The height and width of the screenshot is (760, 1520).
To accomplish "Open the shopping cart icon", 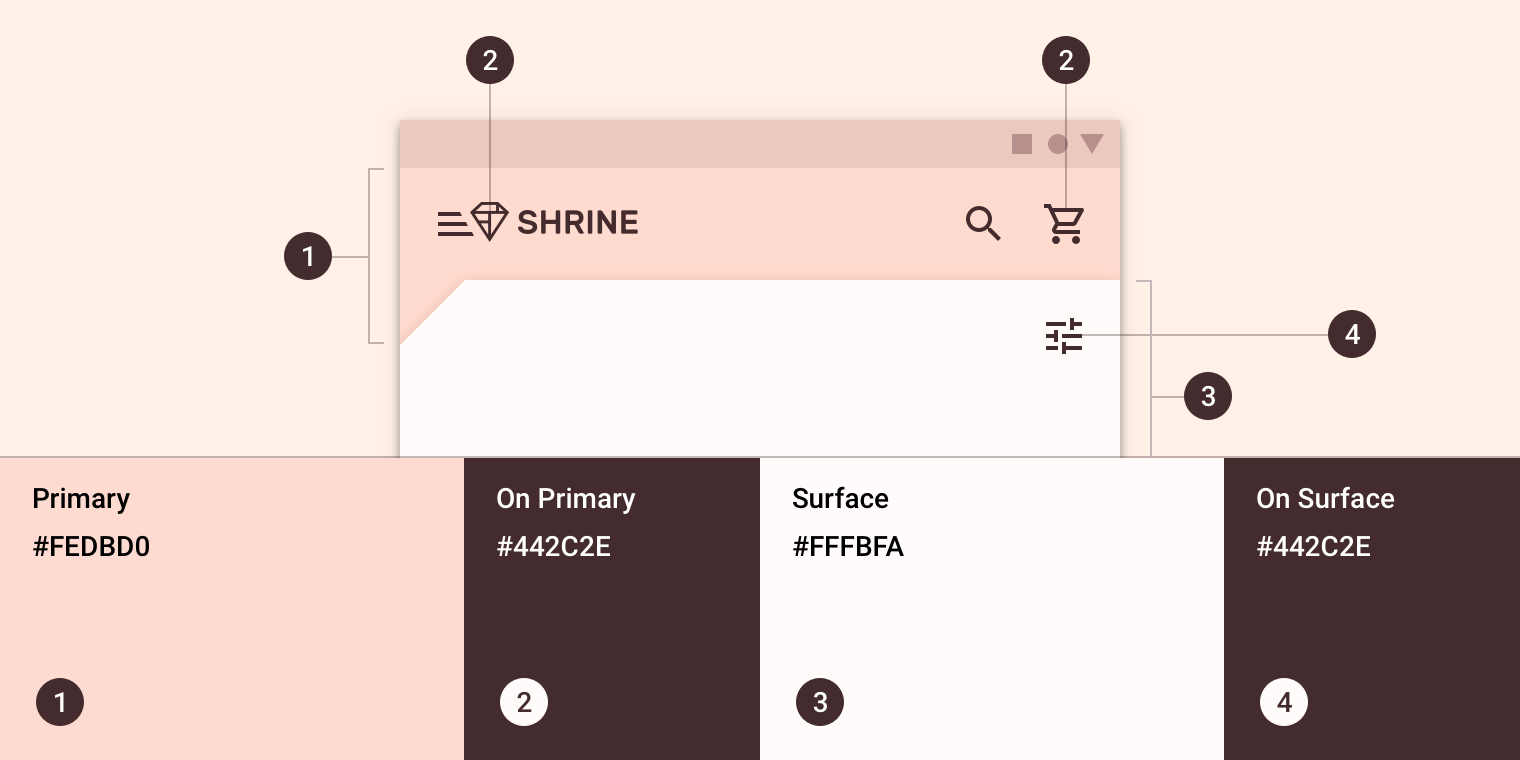I will 1064,224.
